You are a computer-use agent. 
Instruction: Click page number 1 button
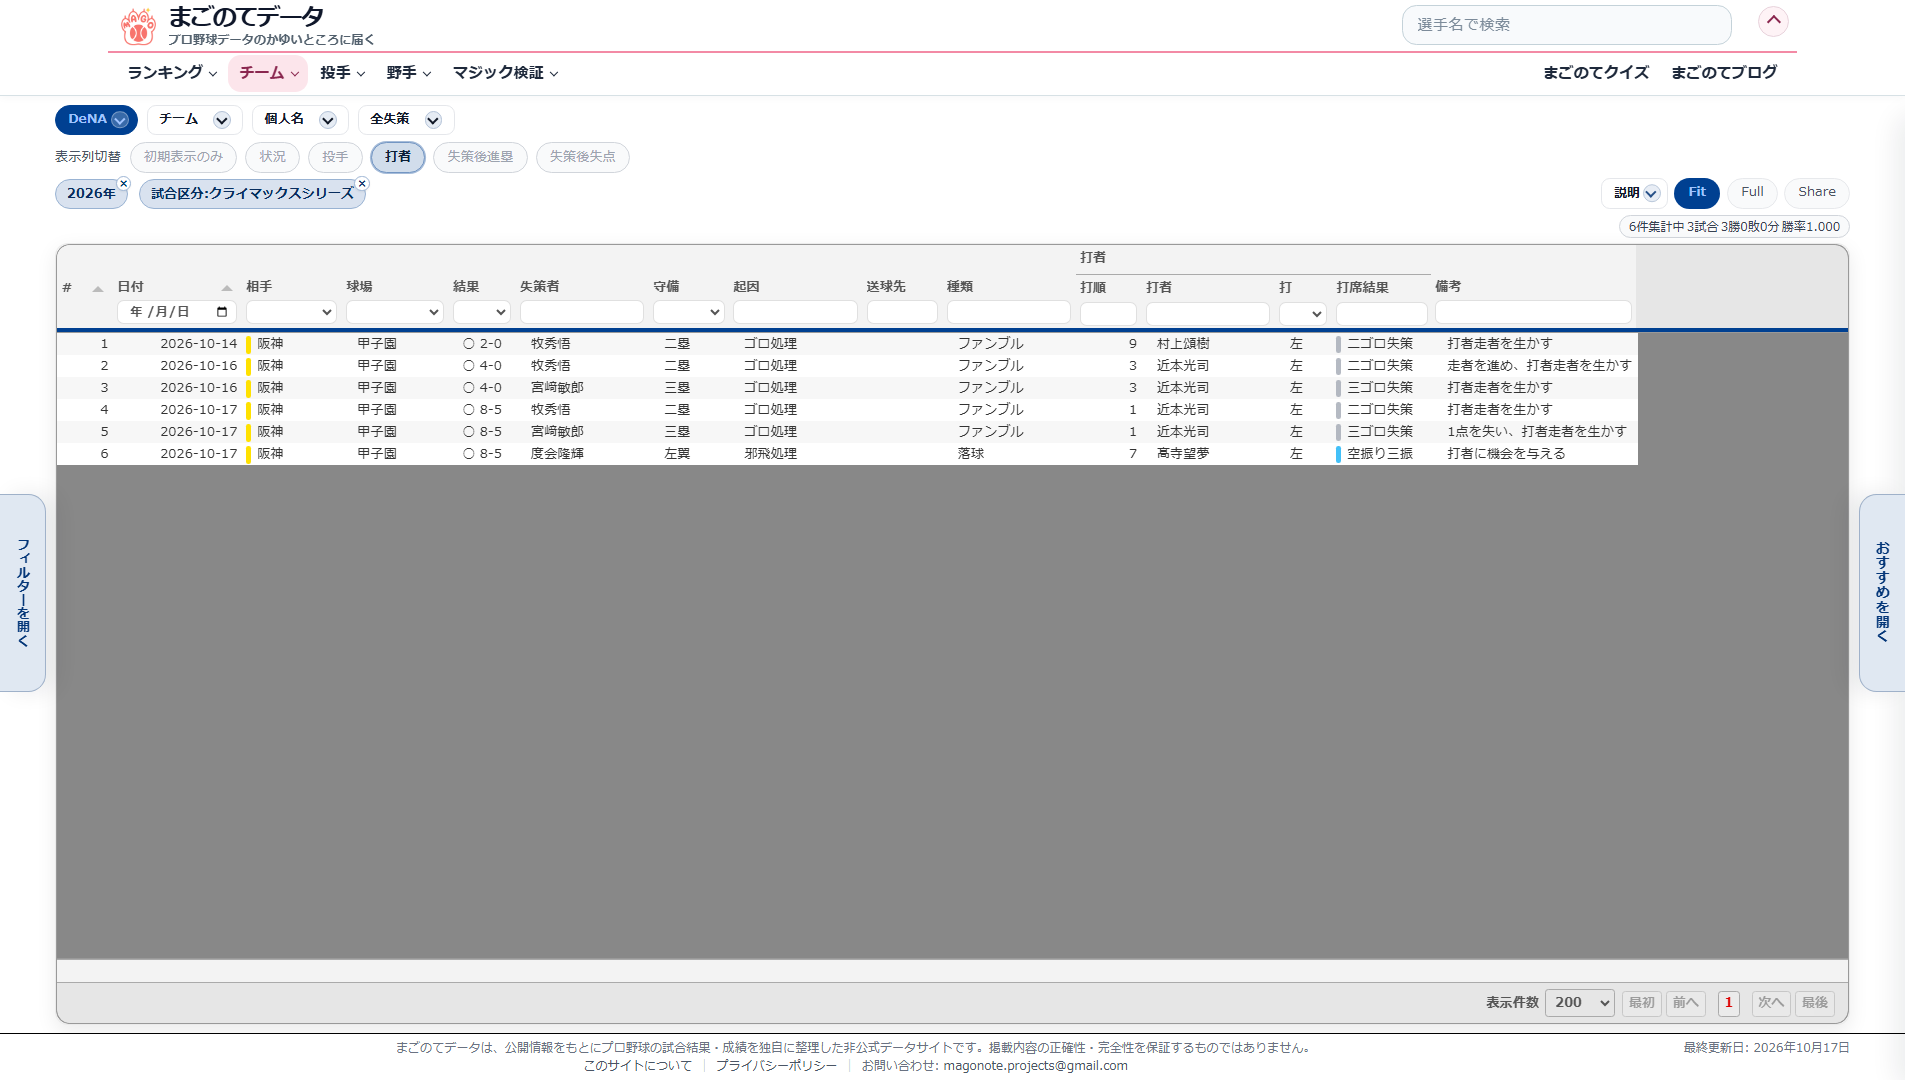(x=1728, y=1003)
